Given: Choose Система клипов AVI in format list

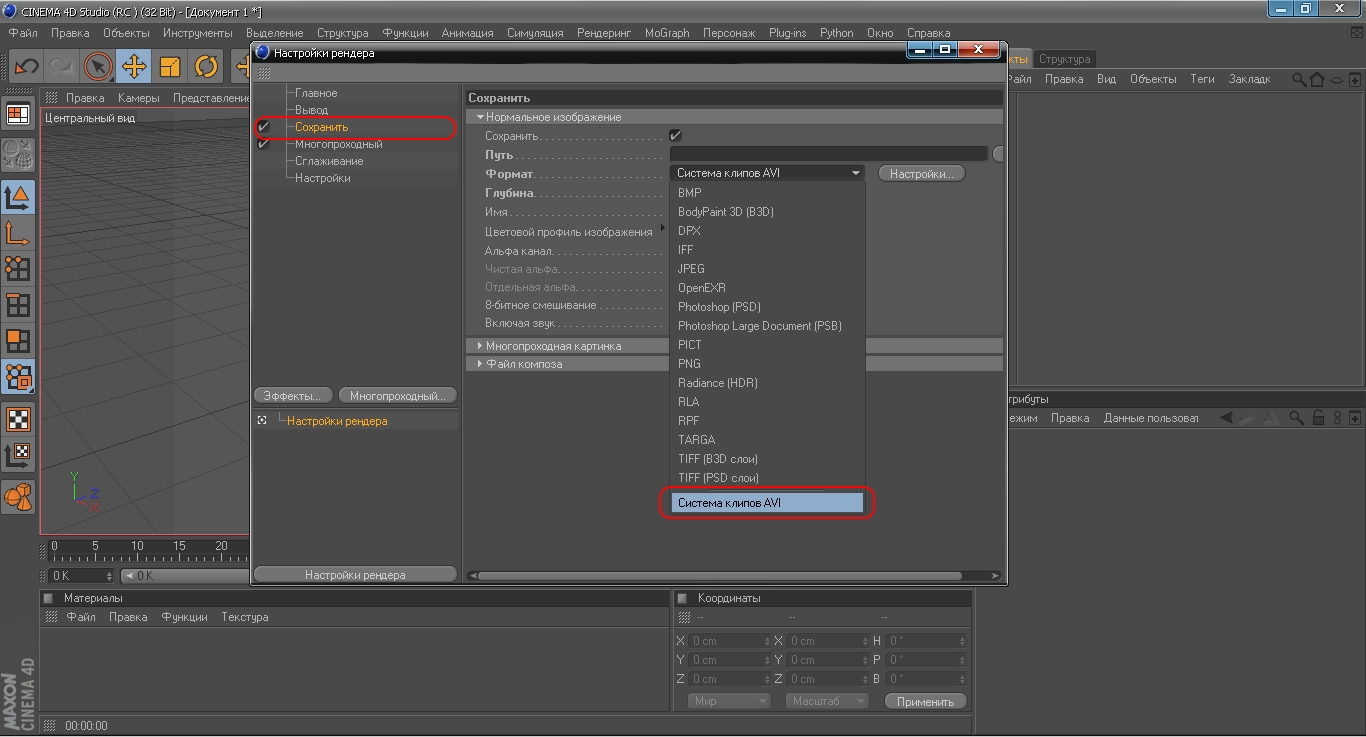Looking at the screenshot, I should tap(767, 503).
